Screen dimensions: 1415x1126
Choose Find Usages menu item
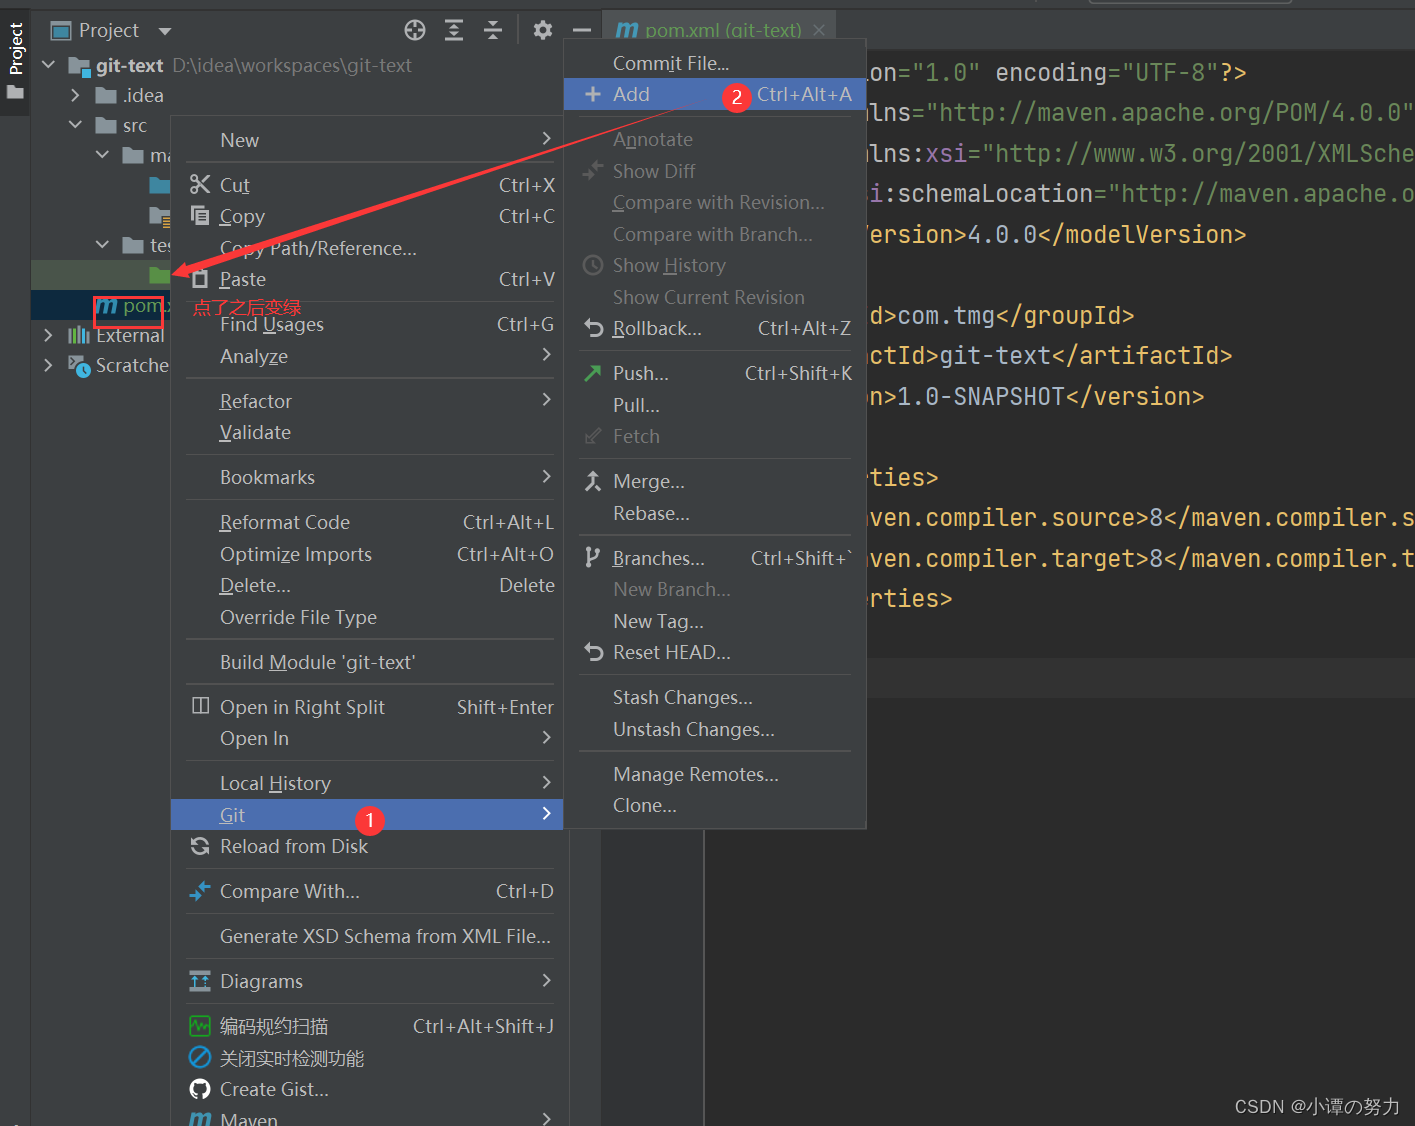tap(369, 324)
